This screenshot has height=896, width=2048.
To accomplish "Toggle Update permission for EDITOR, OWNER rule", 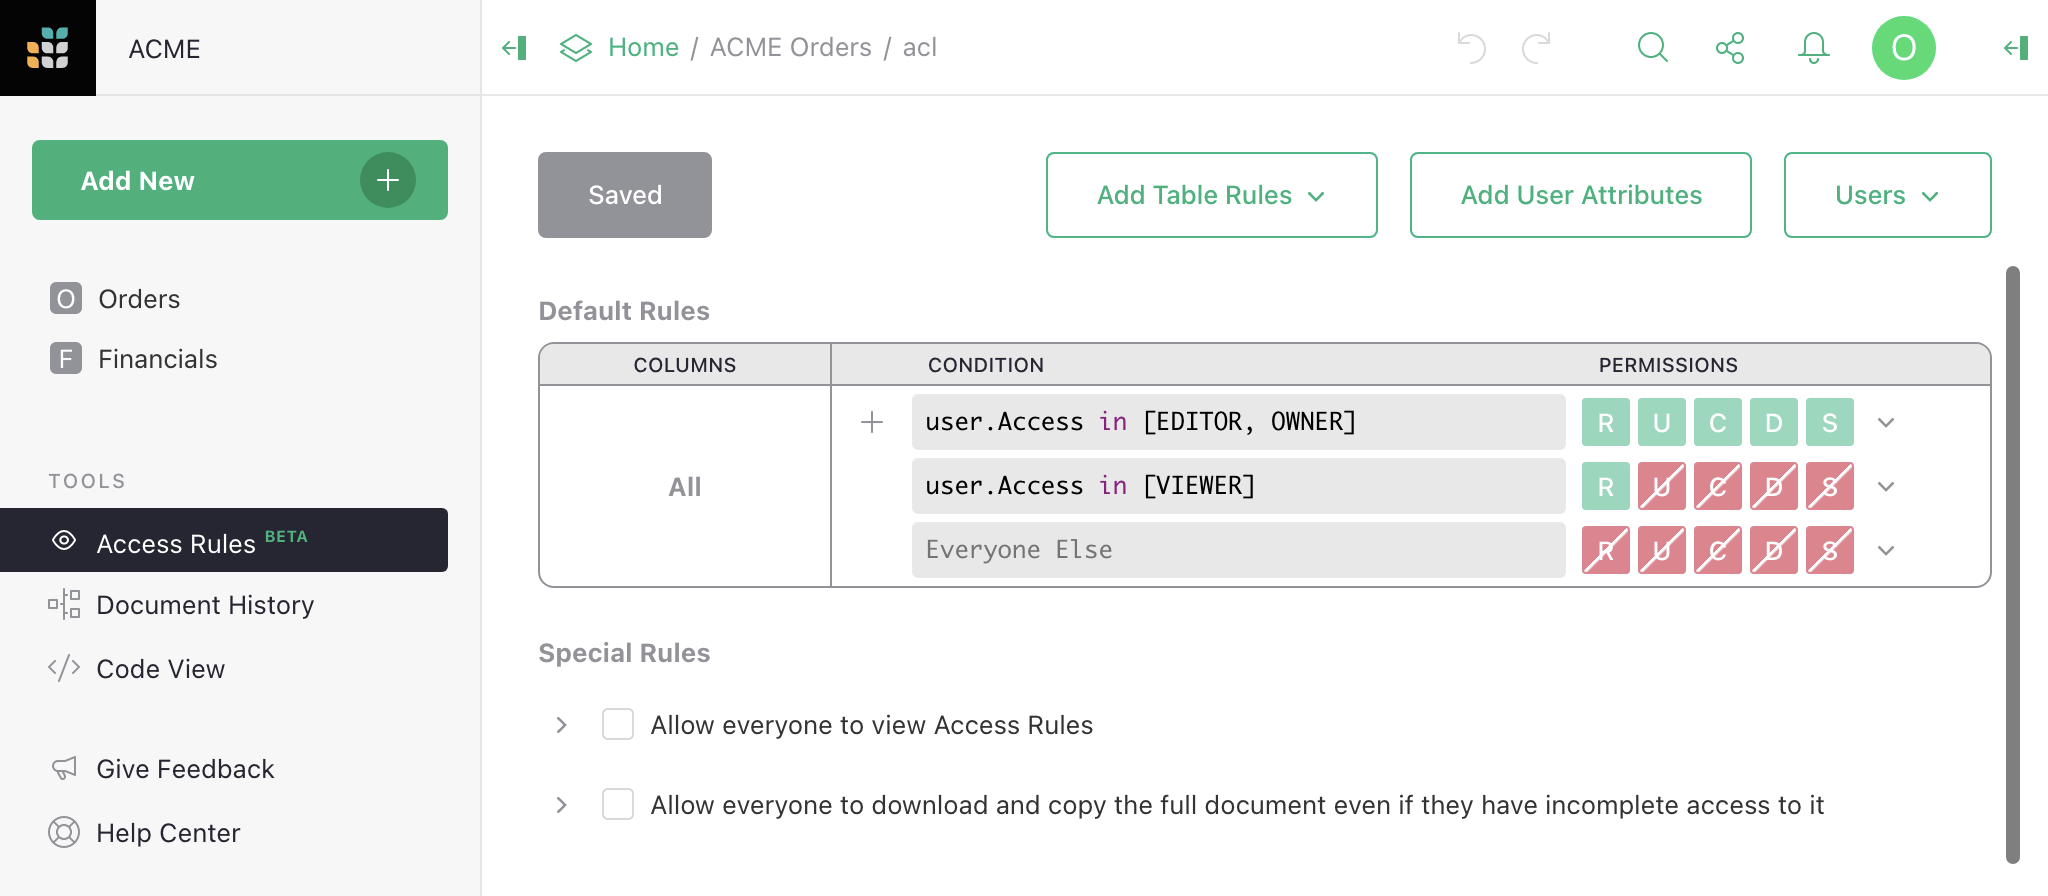I will pyautogui.click(x=1662, y=422).
